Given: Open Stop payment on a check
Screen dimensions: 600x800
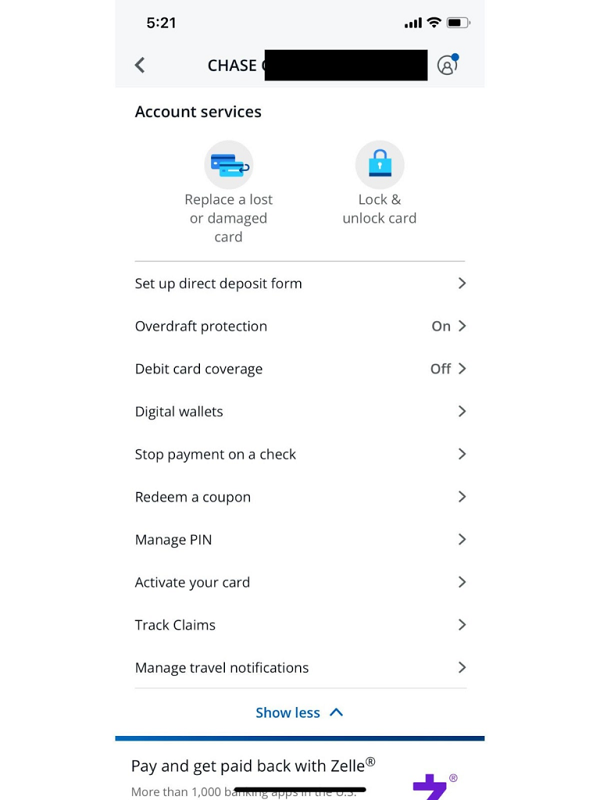Looking at the screenshot, I should (x=299, y=454).
